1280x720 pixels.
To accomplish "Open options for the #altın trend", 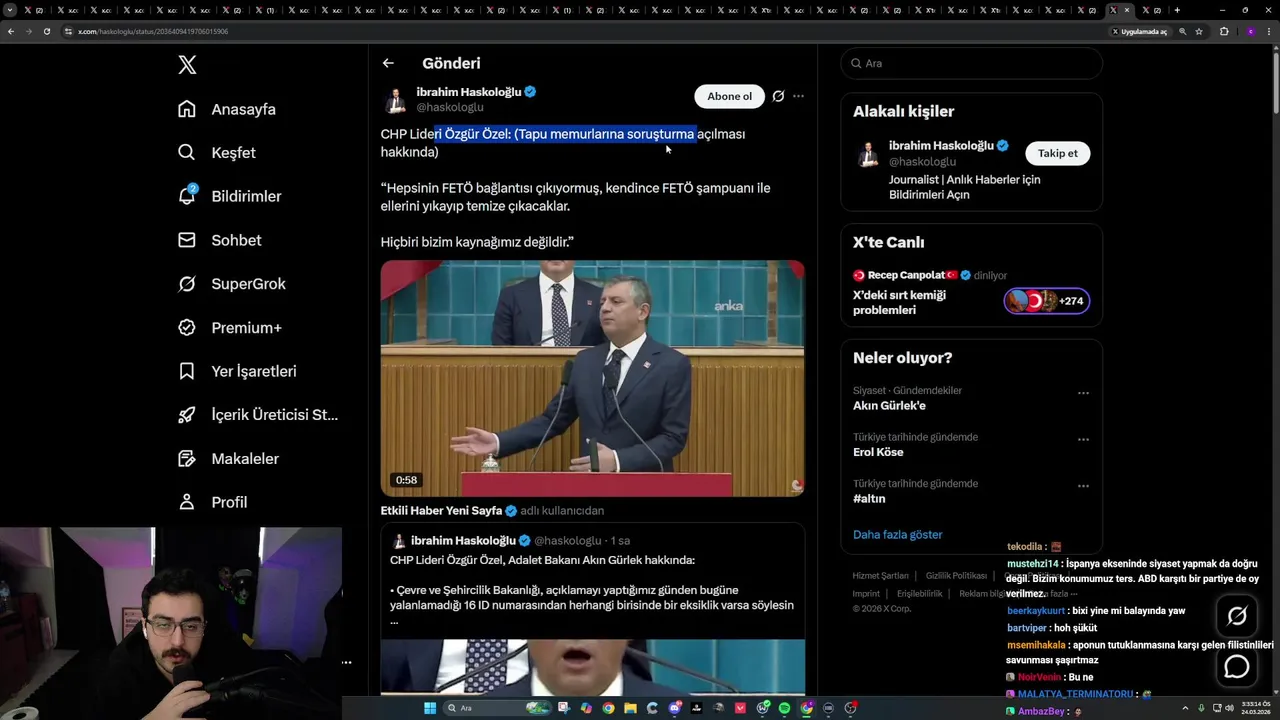I will (x=1083, y=486).
